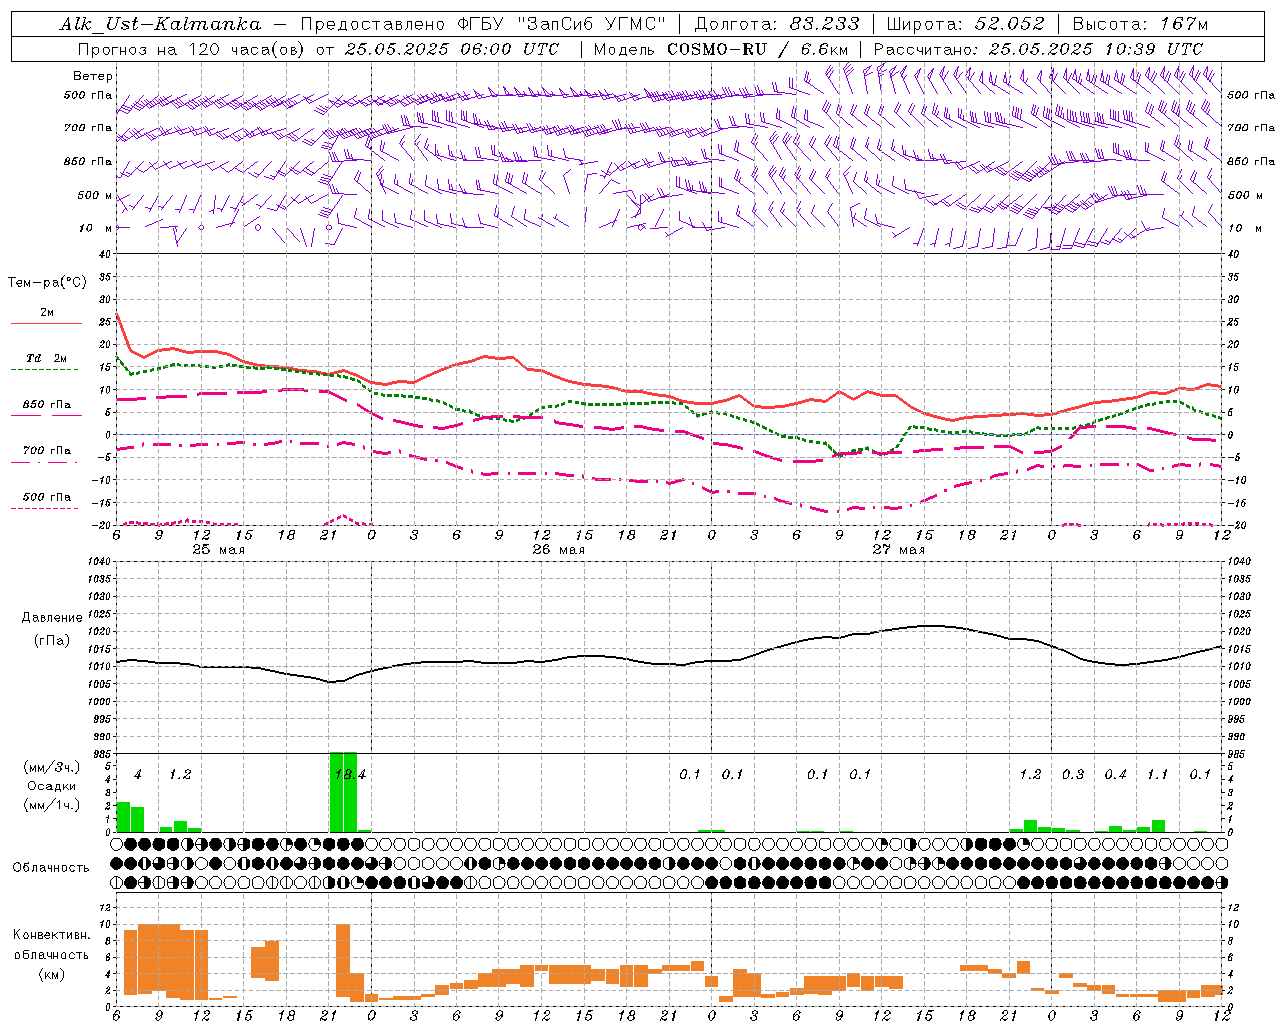
Task: Click the Модель COSMO-RU / 6.6км text
Action: [721, 49]
